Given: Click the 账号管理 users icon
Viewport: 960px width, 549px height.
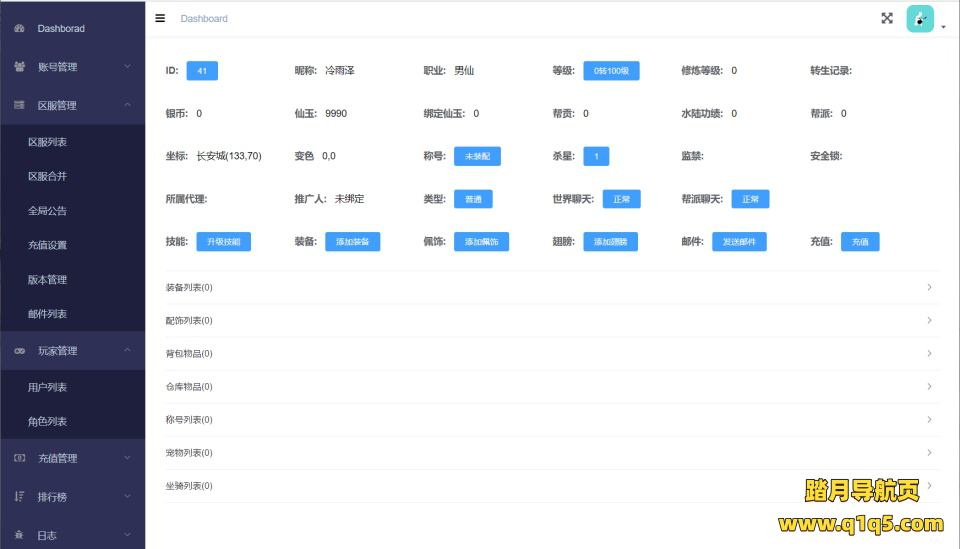Looking at the screenshot, I should 20,67.
